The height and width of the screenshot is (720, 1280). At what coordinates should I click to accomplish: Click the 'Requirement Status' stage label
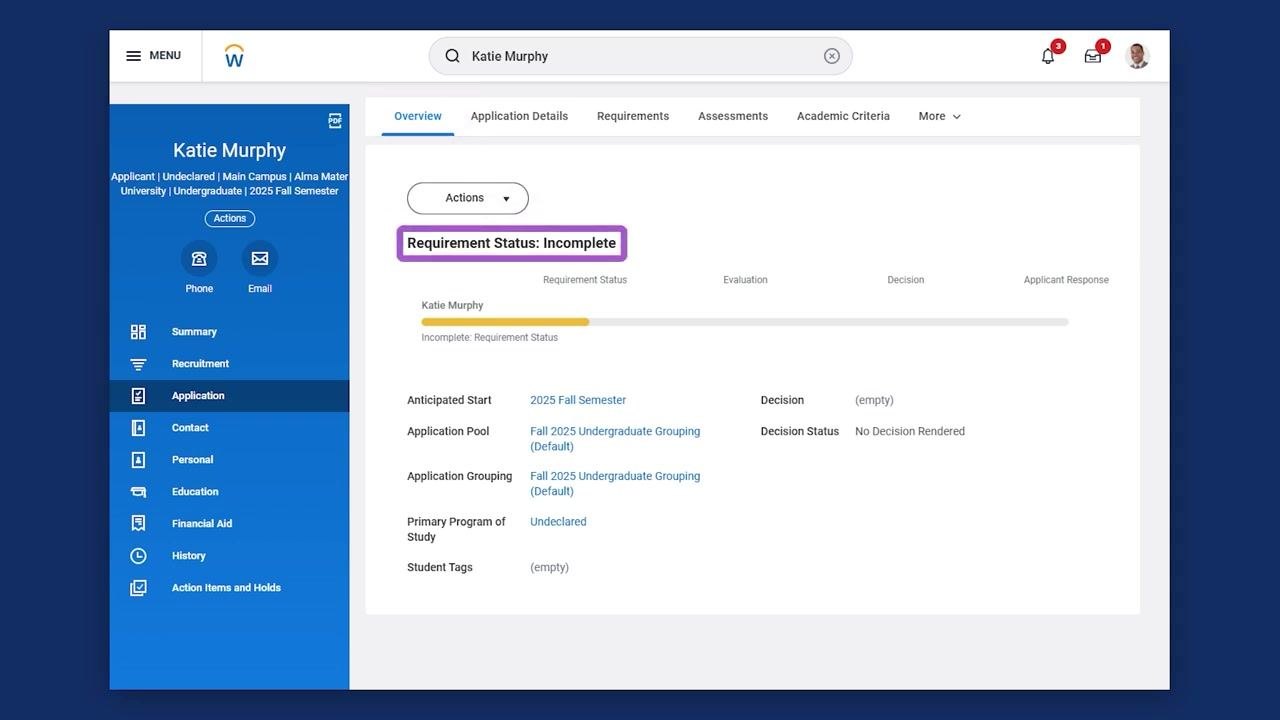(585, 280)
